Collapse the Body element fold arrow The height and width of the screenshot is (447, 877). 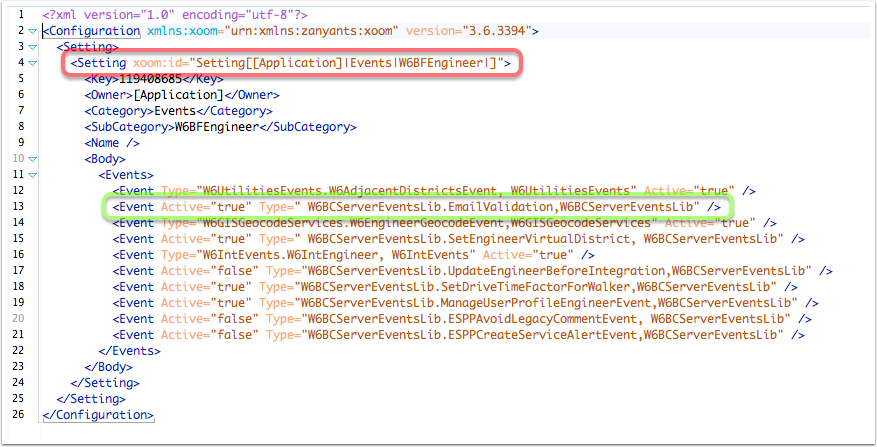(x=33, y=159)
